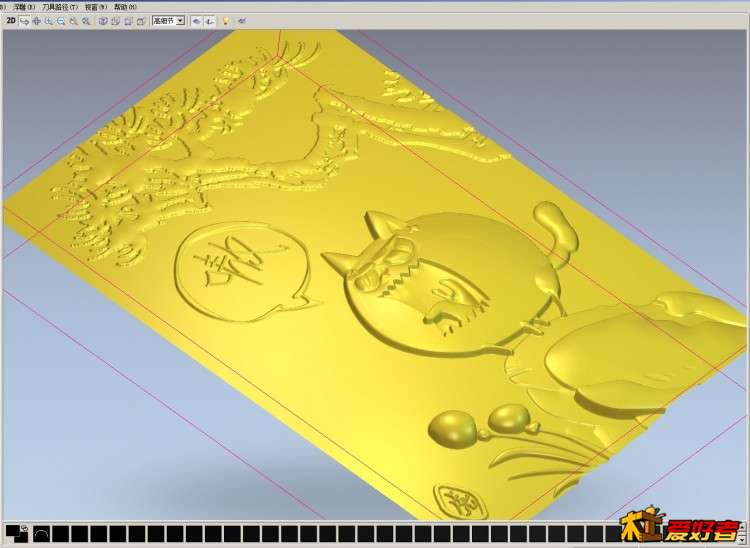The image size is (750, 548).
Task: Click the view along Z cube icon
Action: pyautogui.click(x=141, y=21)
